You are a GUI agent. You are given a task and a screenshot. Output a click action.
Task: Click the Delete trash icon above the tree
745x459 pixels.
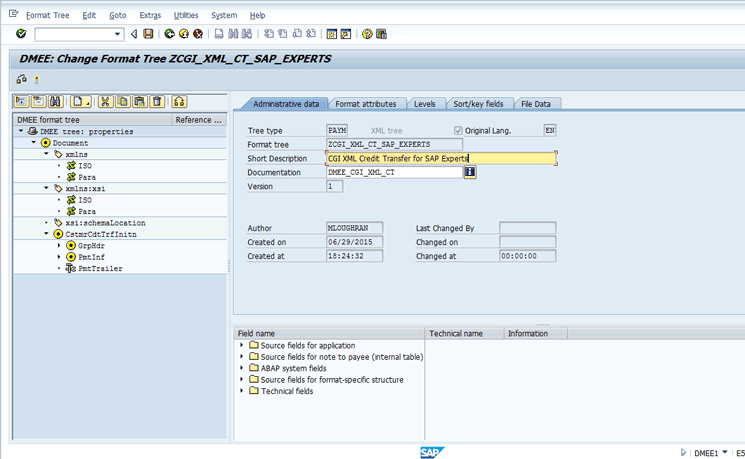pos(156,102)
